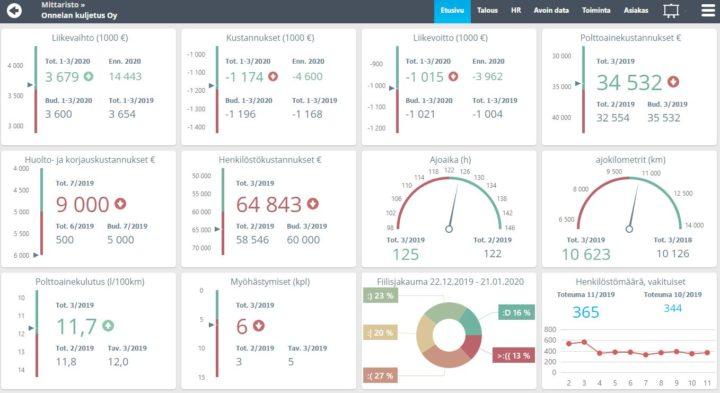
Task: Click the Henkilöstökustannukset bar marker arrow
Action: (x=217, y=229)
